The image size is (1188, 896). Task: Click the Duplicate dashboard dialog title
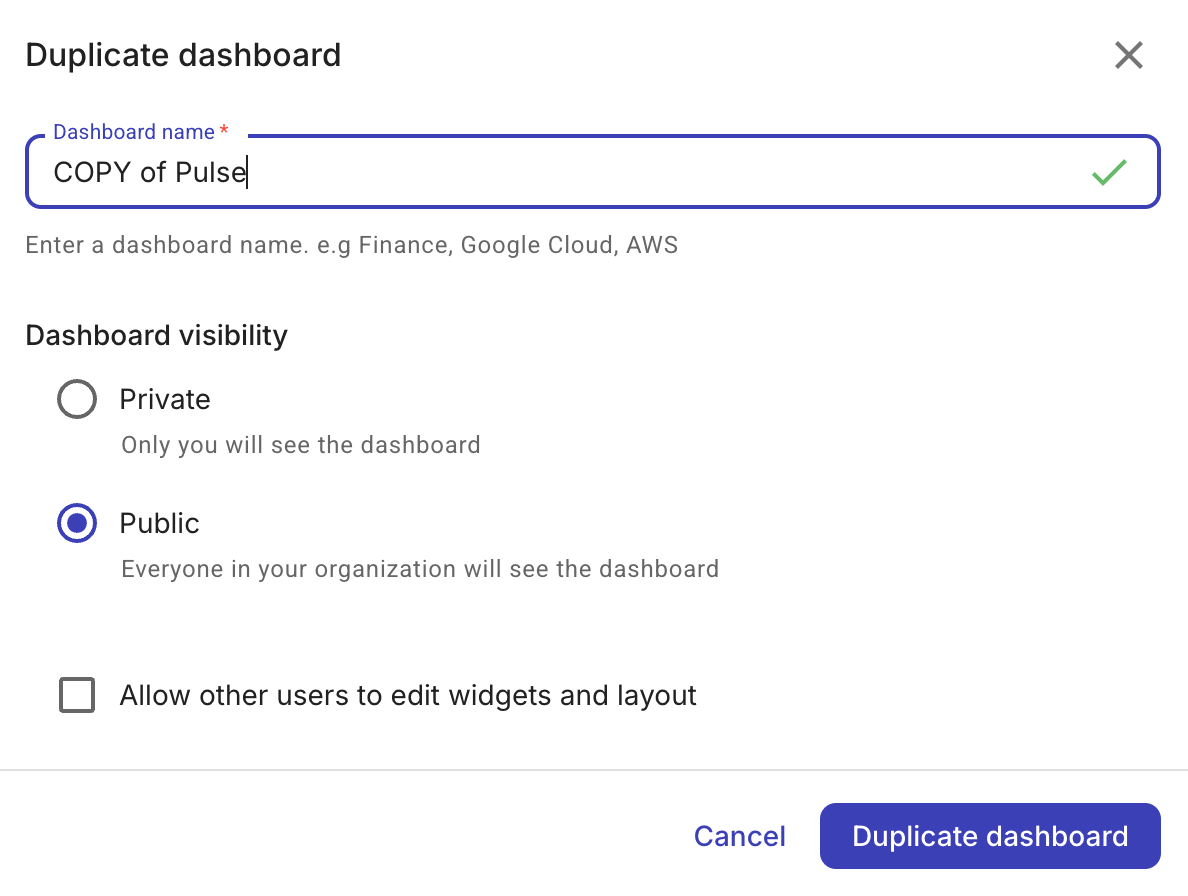pos(183,55)
